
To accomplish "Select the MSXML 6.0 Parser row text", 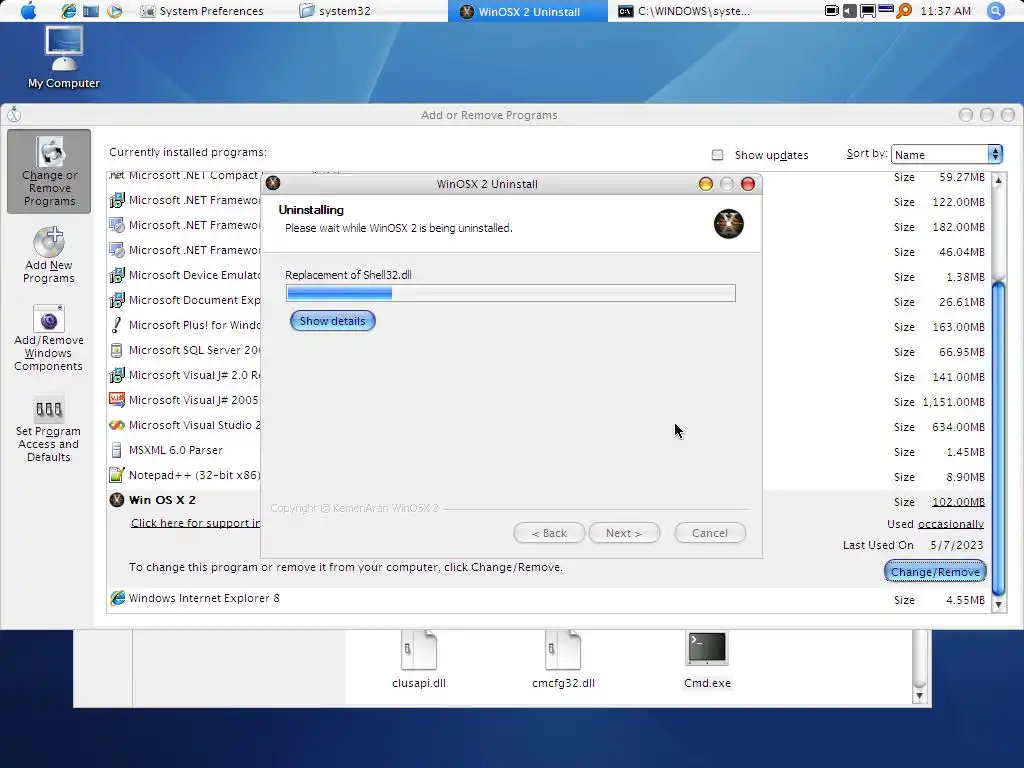I will tap(176, 450).
